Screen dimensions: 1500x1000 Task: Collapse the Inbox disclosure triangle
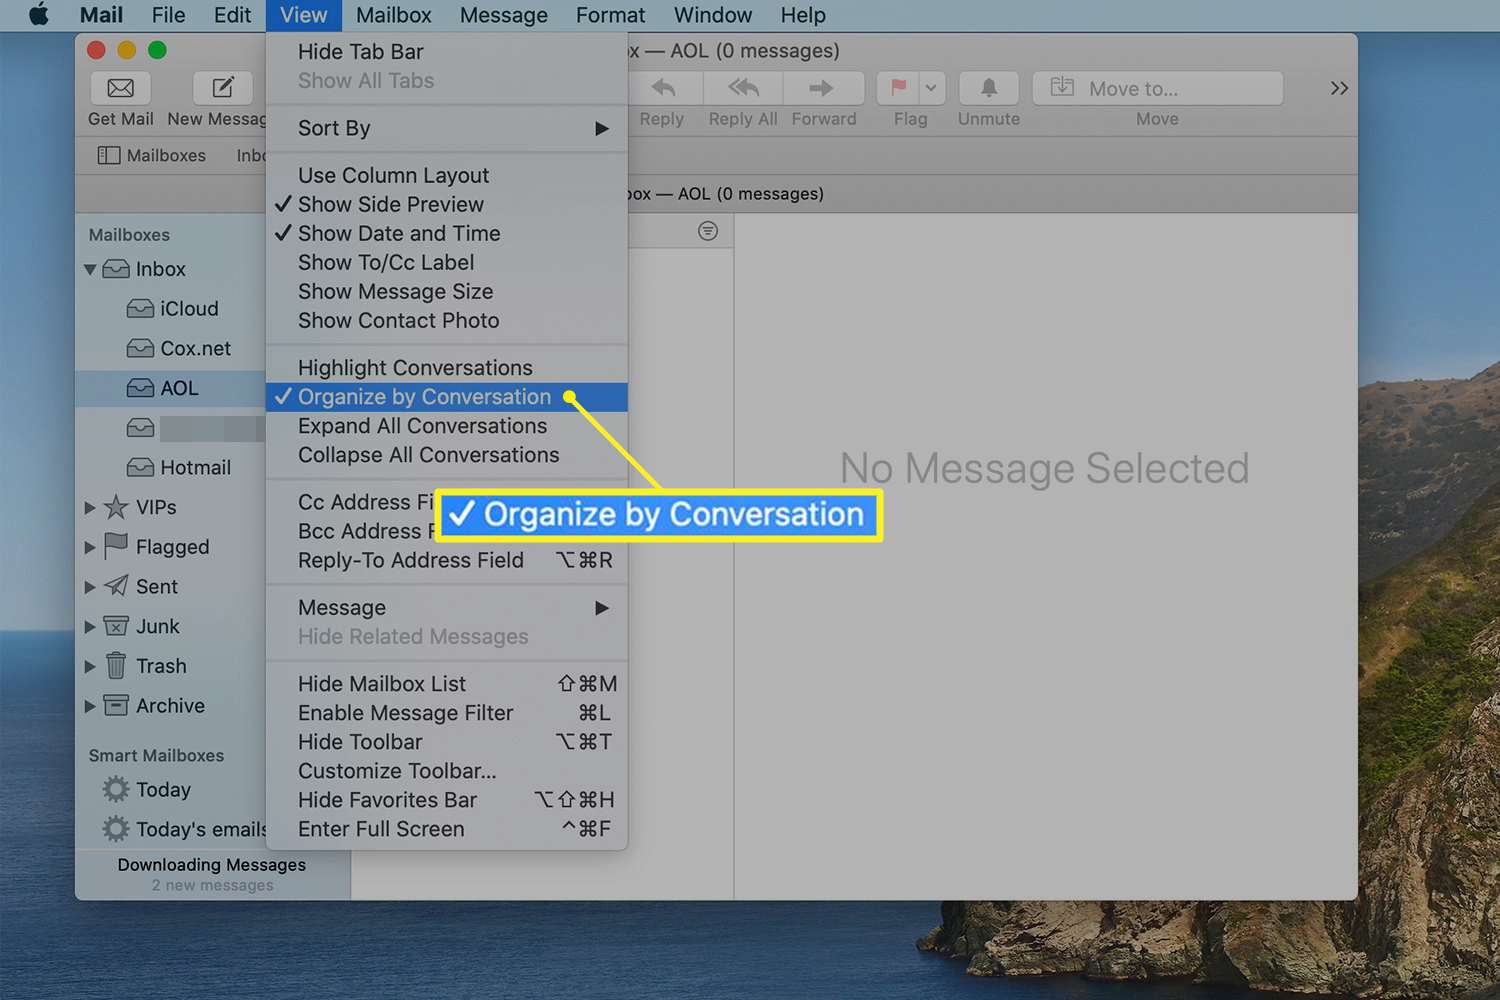tap(90, 269)
